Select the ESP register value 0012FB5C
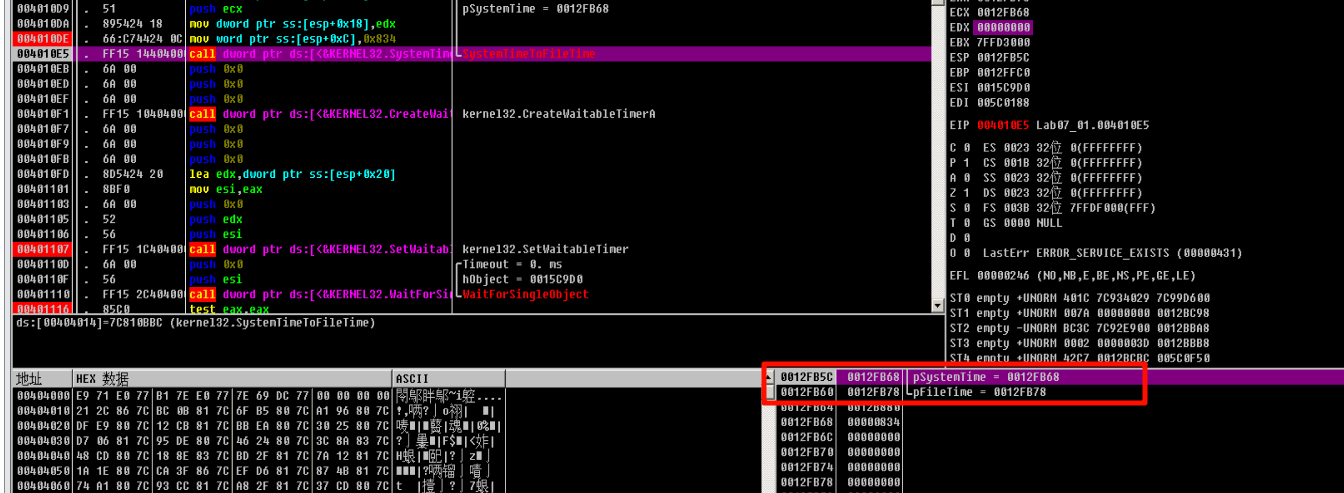The height and width of the screenshot is (493, 1344). (x=1003, y=57)
